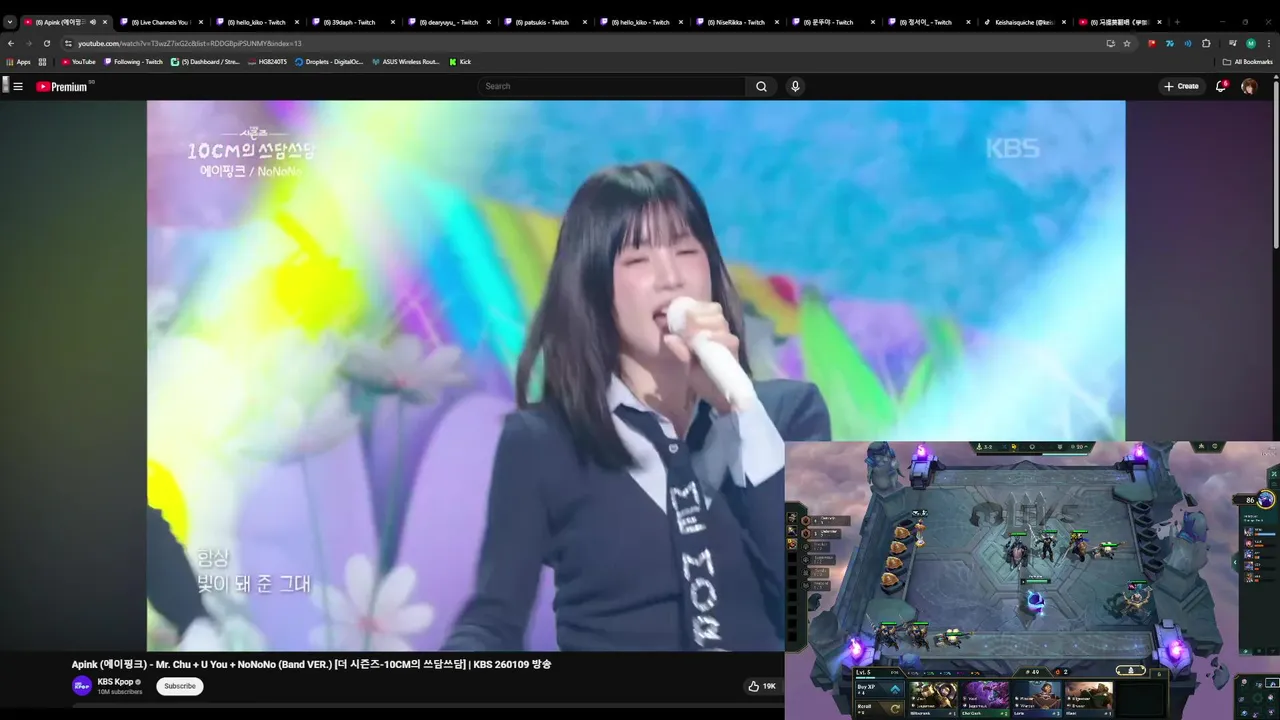Open the tab search dropdown arrow

(10, 22)
